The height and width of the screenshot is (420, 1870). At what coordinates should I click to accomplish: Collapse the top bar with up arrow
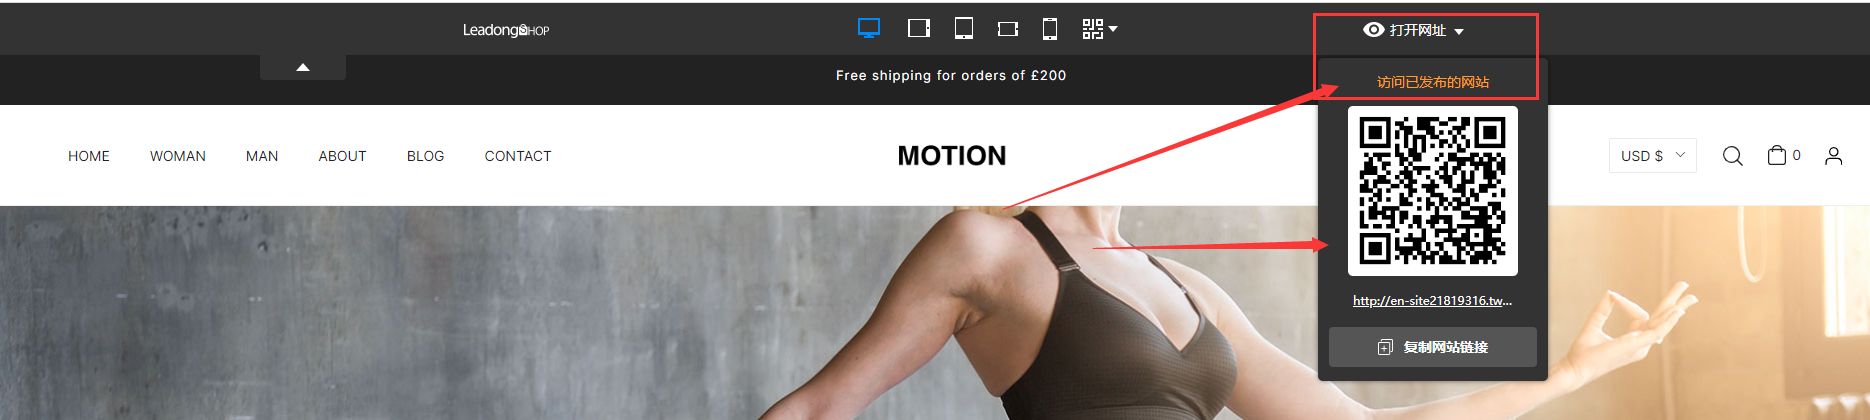[x=303, y=67]
